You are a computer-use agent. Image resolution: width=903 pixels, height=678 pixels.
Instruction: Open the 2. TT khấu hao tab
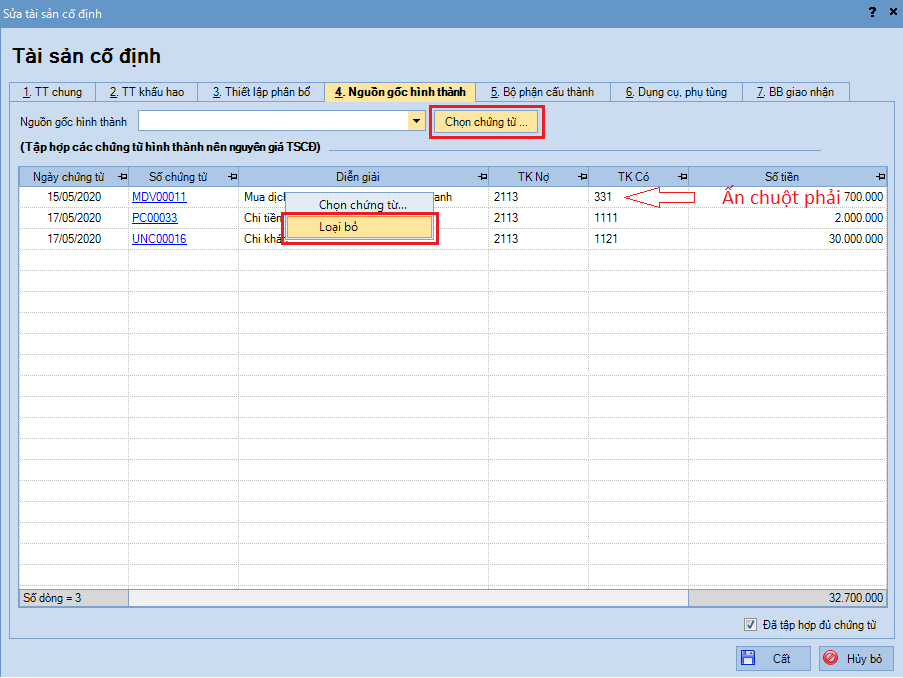tap(147, 92)
